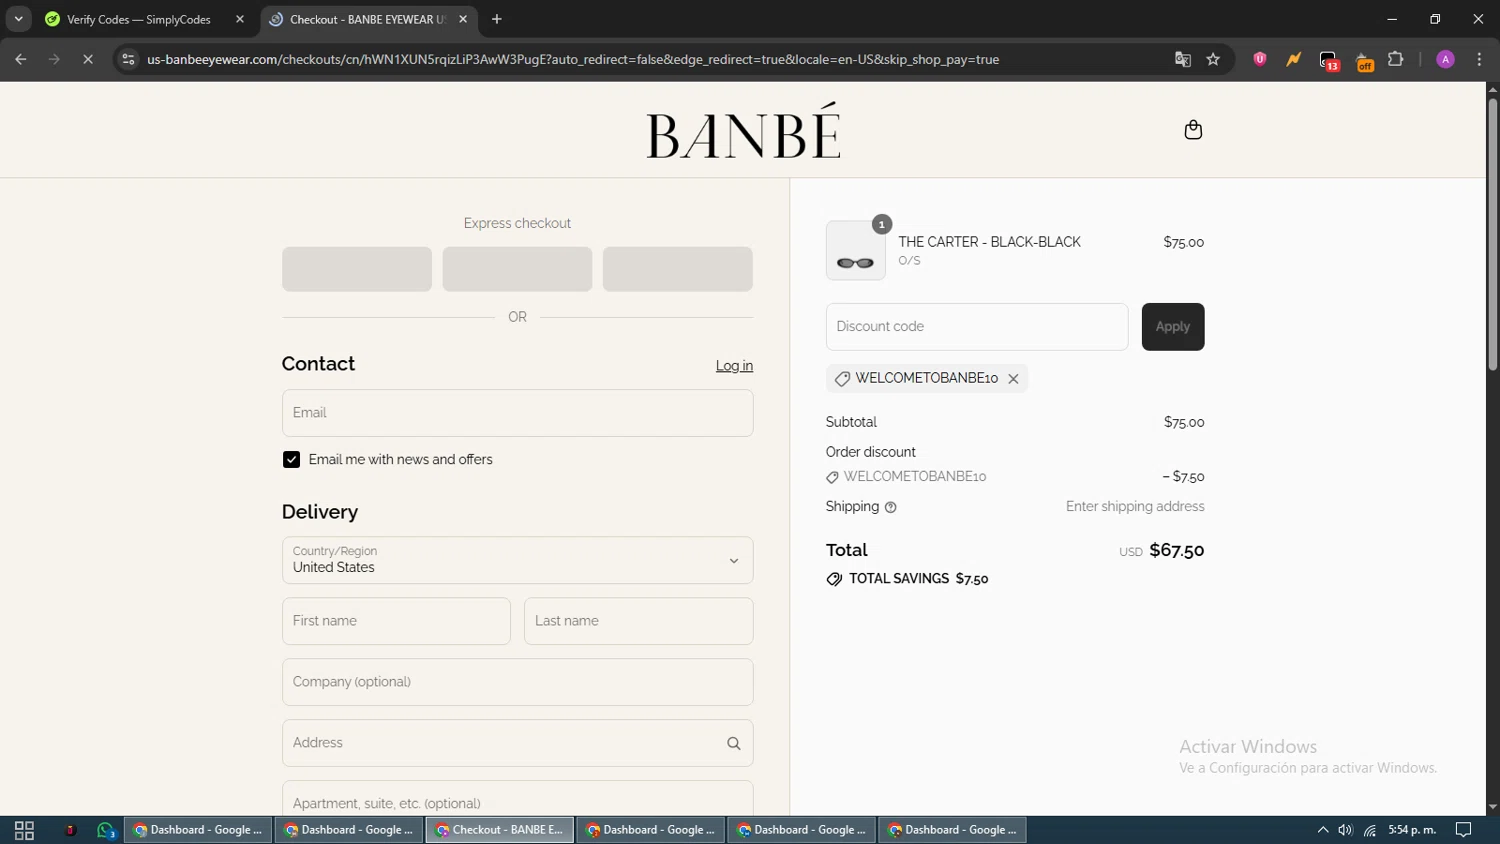Focus the Apartment, suite field
1500x844 pixels.
(517, 800)
